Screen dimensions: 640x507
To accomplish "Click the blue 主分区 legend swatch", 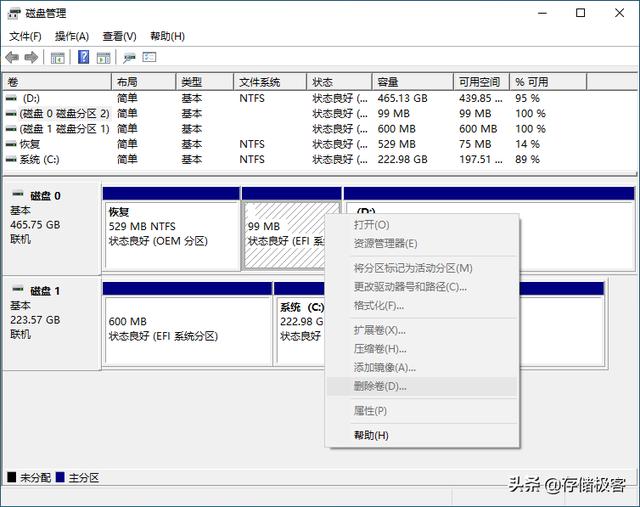I will tap(60, 477).
